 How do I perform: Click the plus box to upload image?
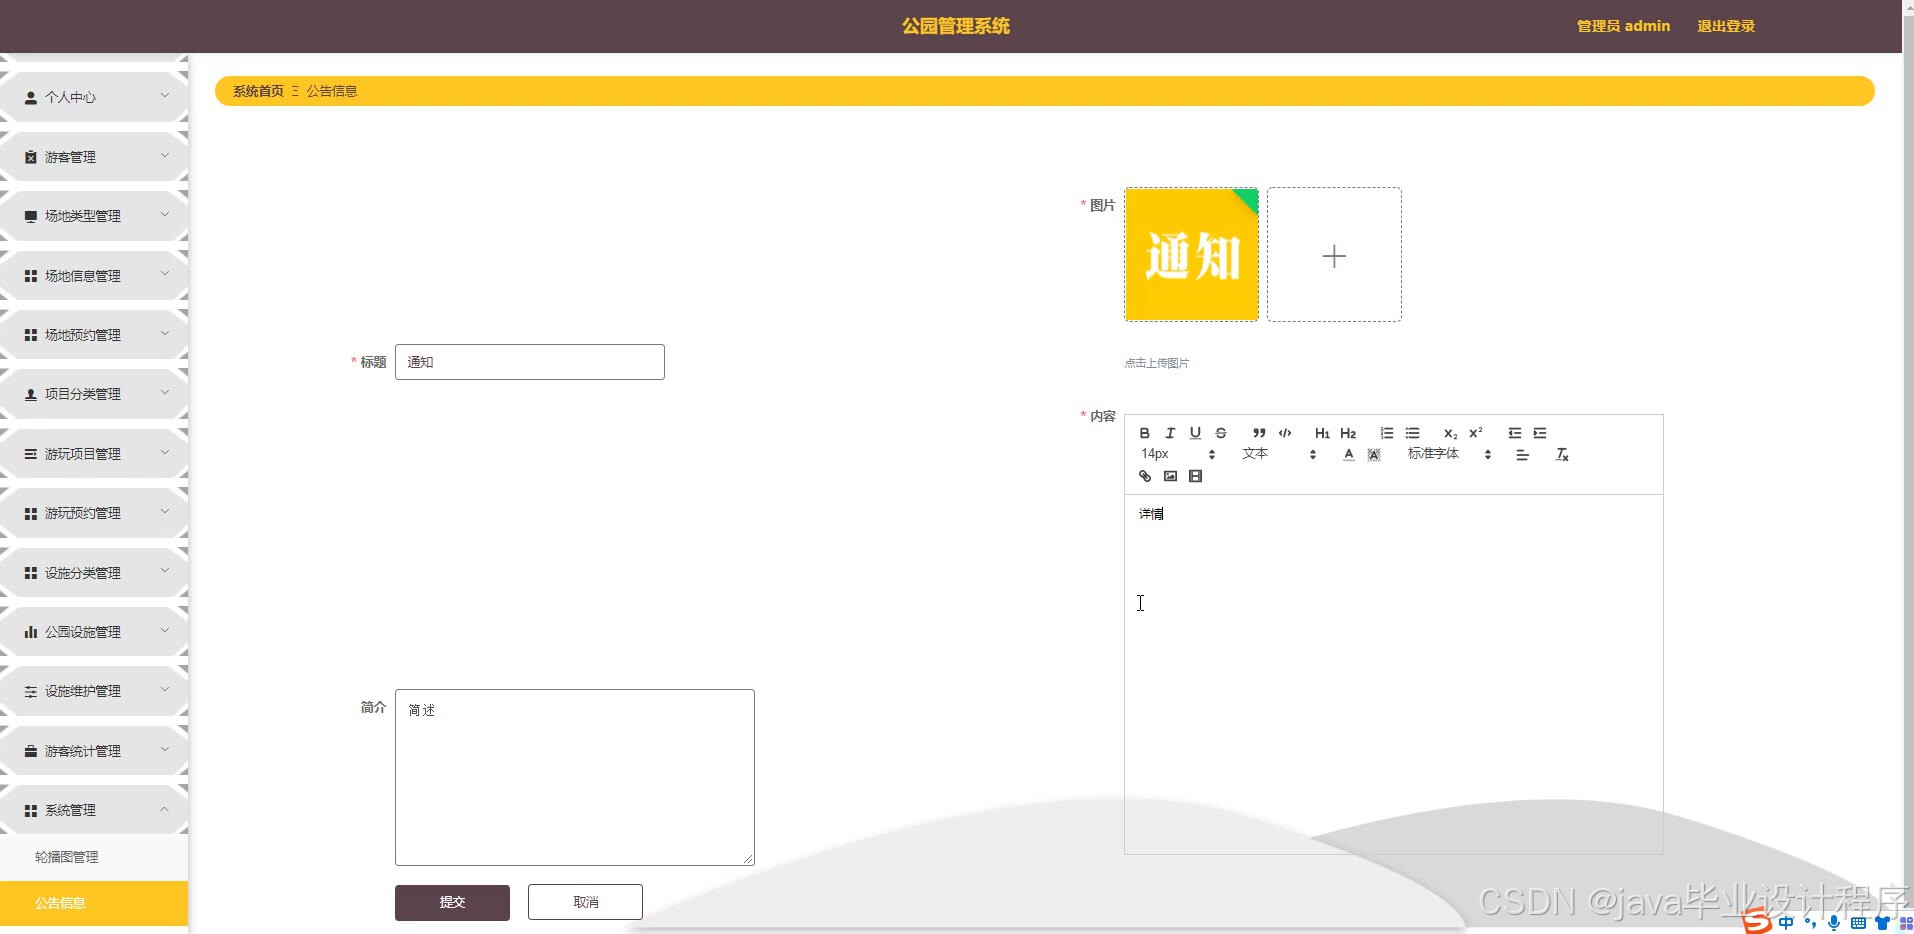click(x=1334, y=254)
